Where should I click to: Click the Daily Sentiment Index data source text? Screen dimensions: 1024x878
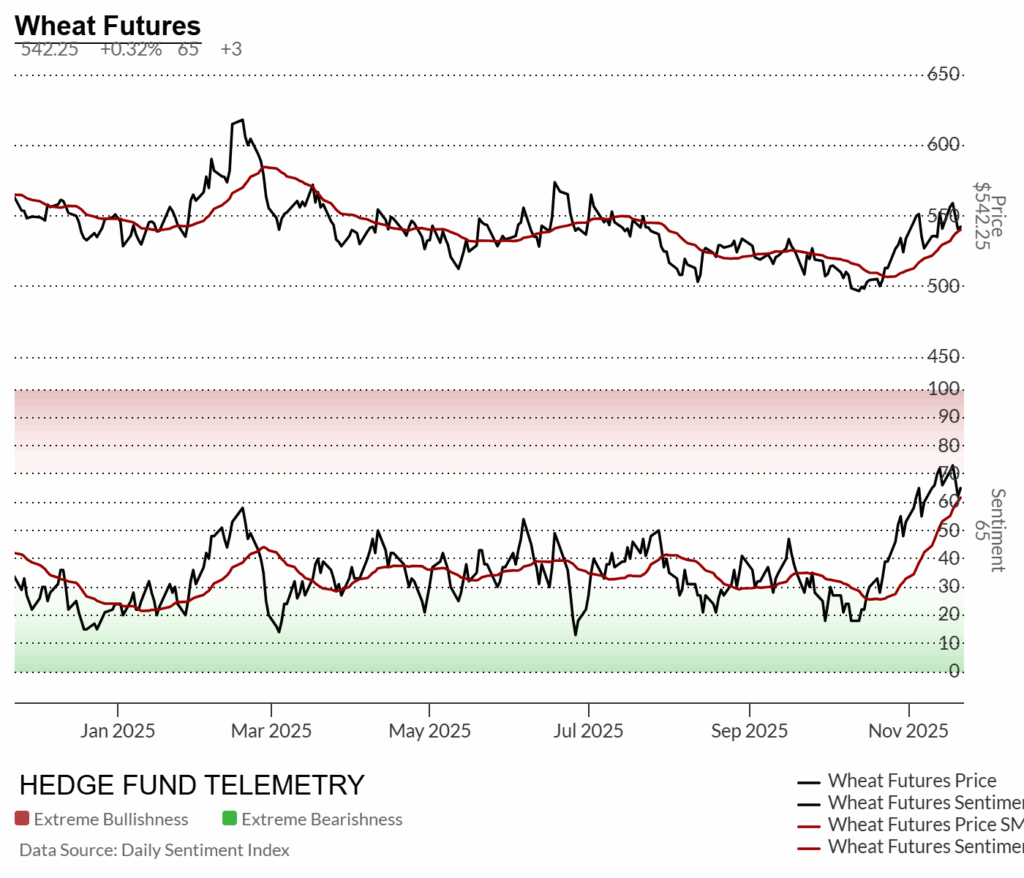[x=154, y=850]
